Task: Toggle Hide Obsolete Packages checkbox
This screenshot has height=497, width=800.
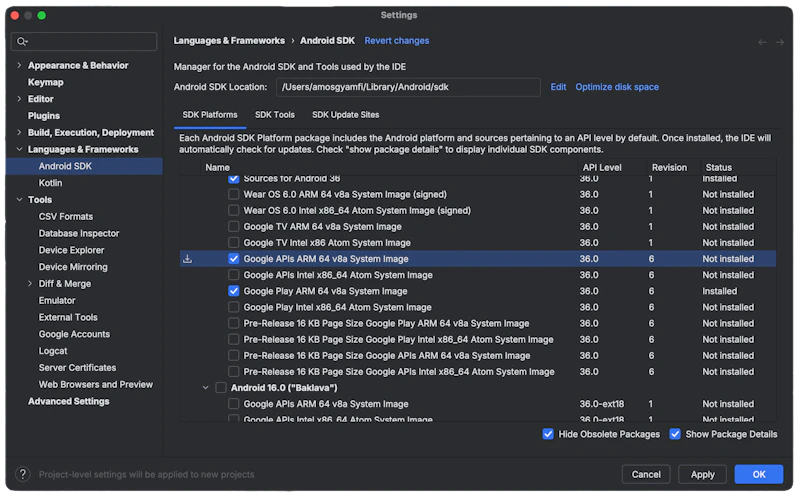Action: click(548, 434)
